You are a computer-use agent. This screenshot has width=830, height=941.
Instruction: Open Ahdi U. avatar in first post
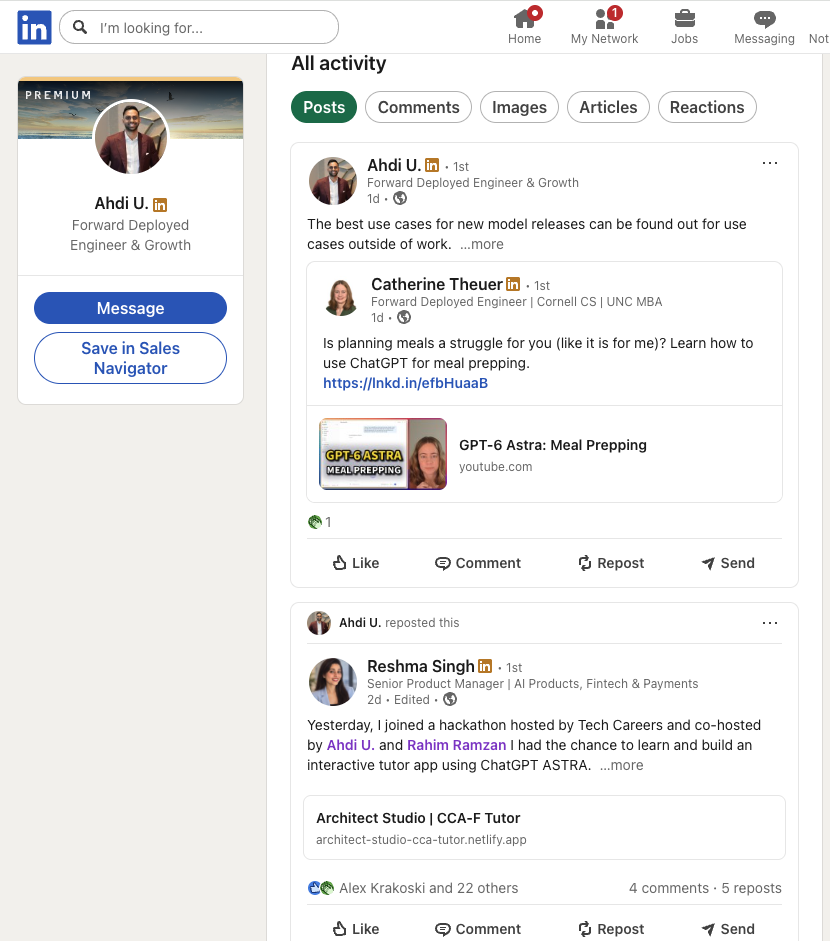click(x=332, y=181)
